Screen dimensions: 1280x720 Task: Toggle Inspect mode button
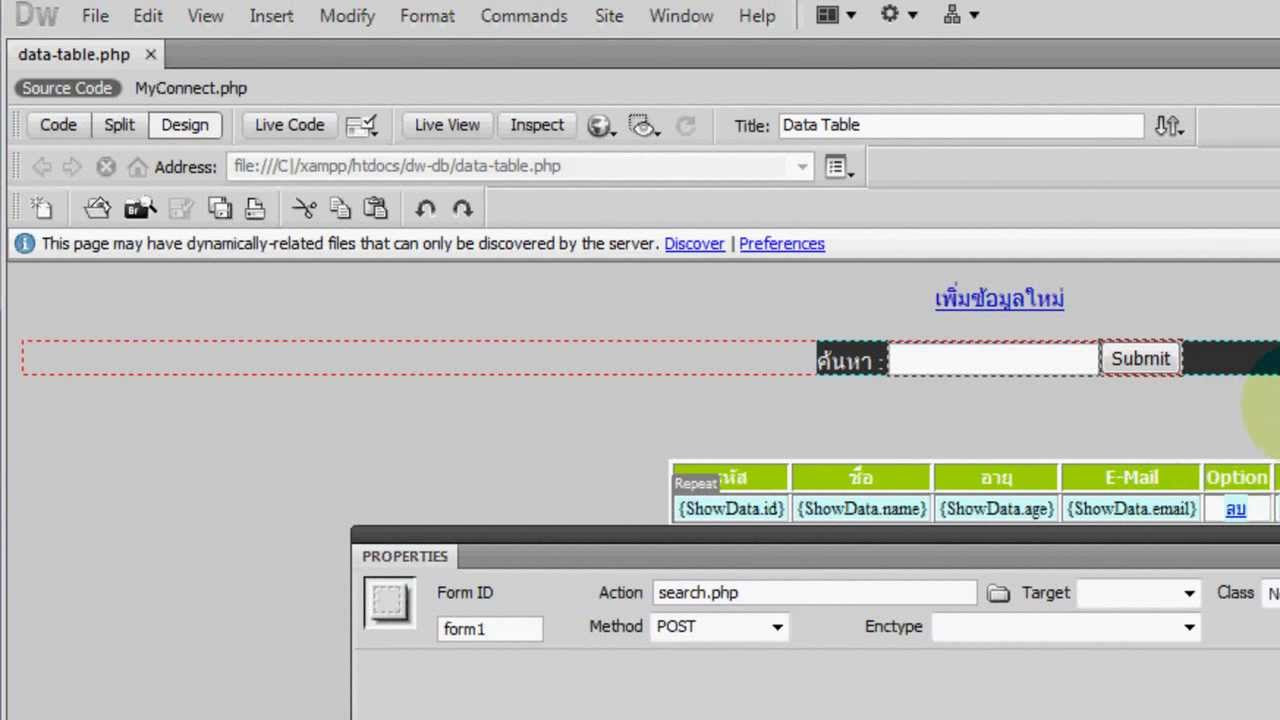[537, 125]
